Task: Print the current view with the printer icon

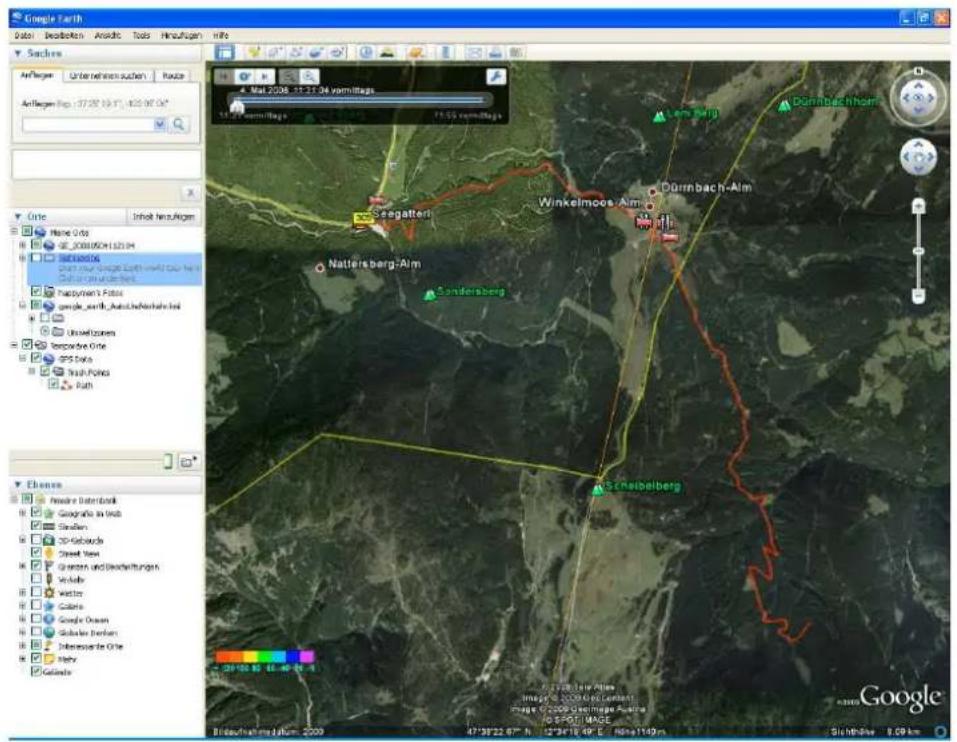Action: (x=495, y=52)
